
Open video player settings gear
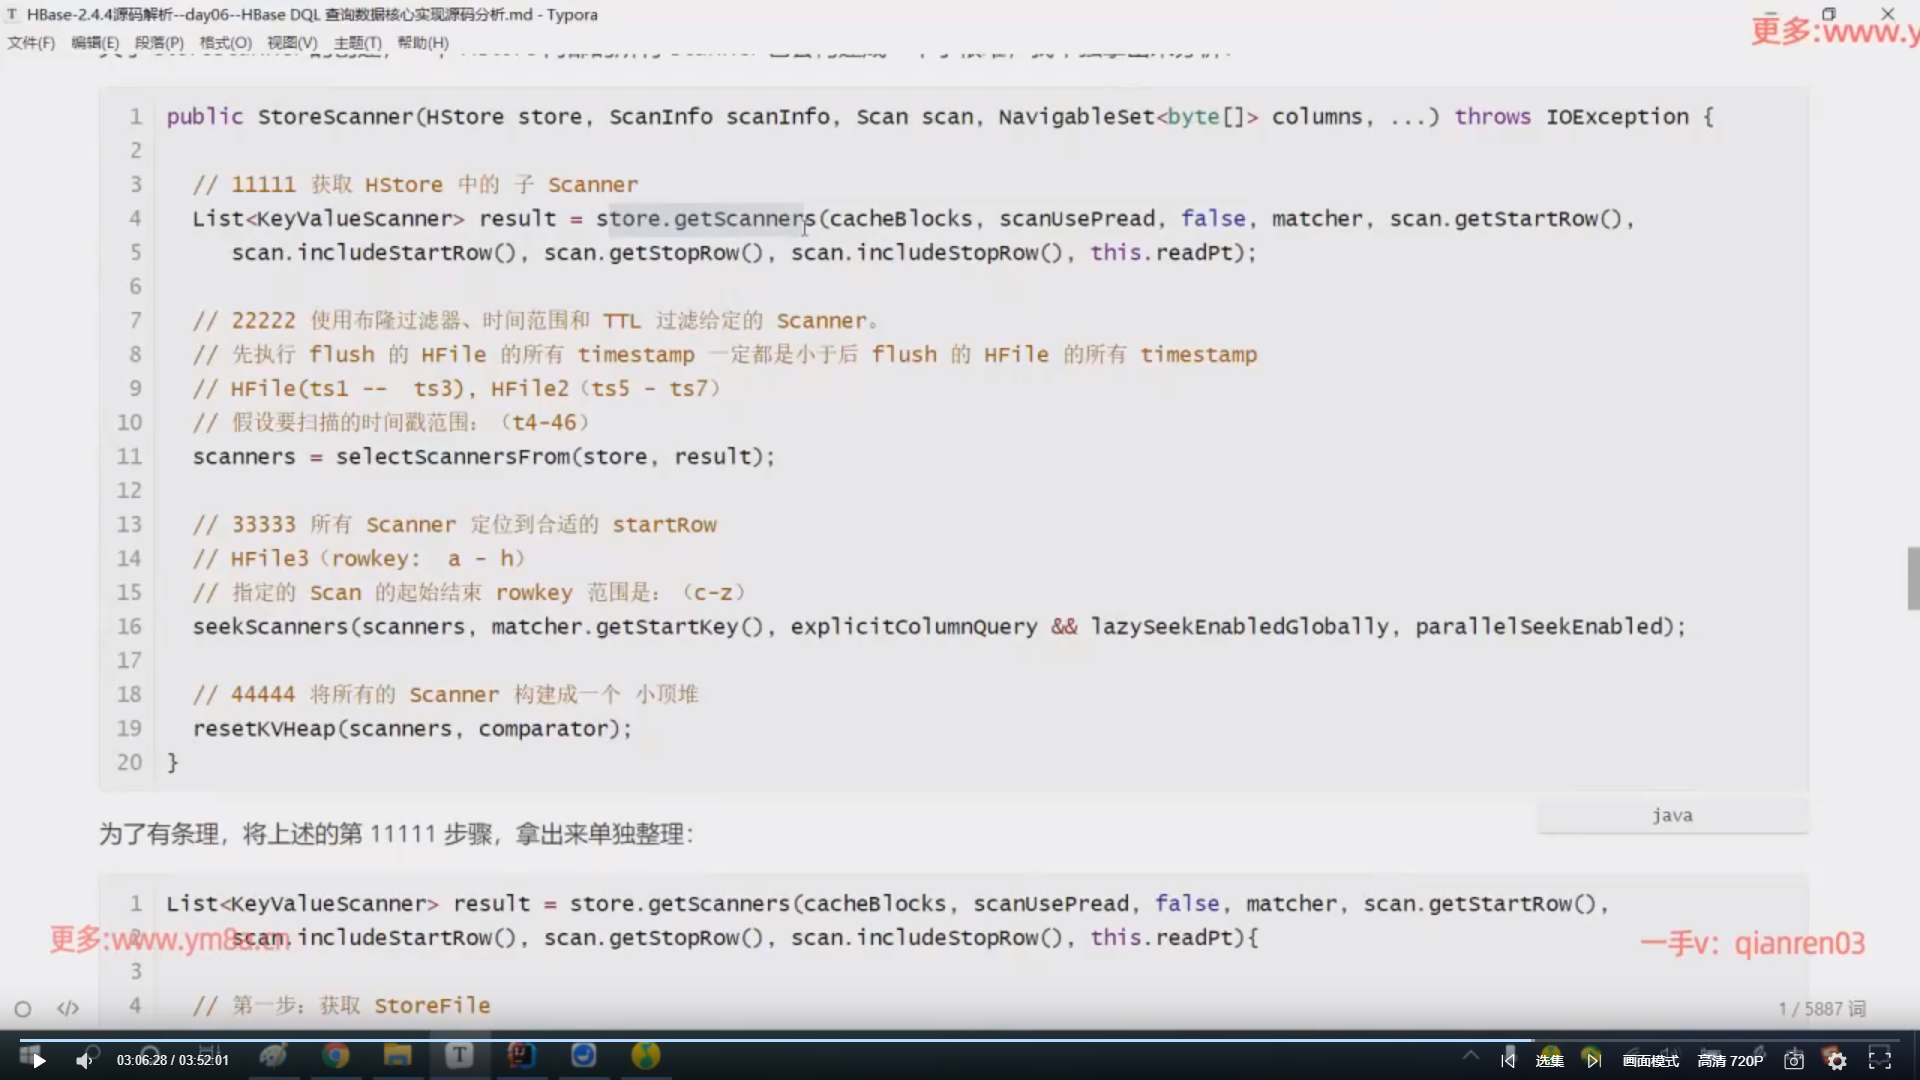1837,1060
